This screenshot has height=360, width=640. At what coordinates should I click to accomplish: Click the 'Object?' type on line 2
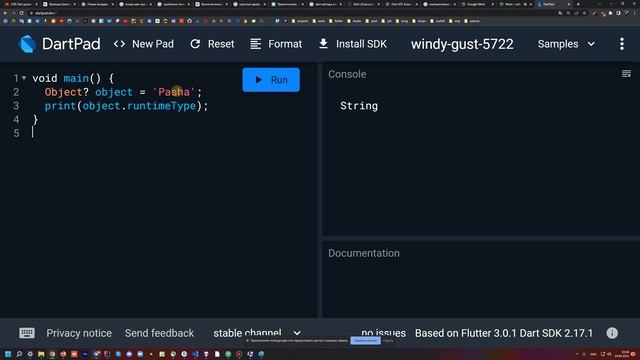67,92
